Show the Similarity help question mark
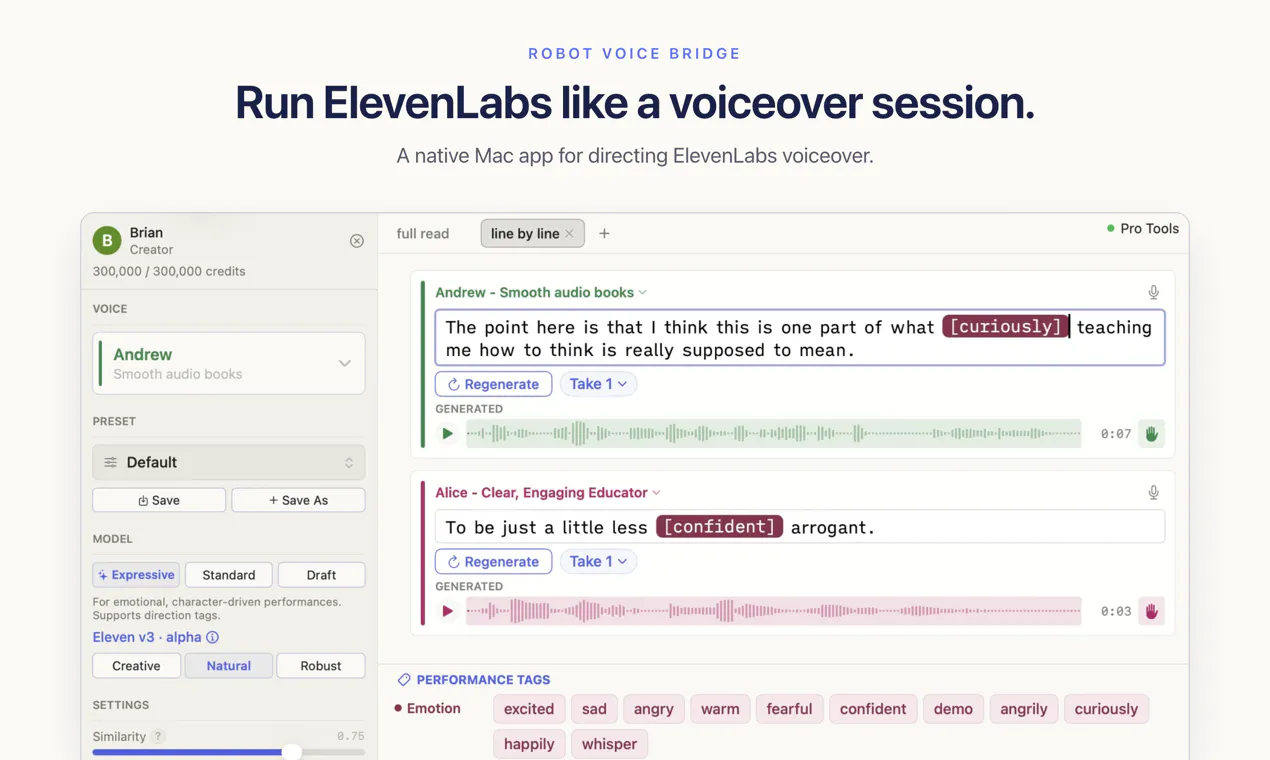This screenshot has height=760, width=1270. [x=158, y=736]
